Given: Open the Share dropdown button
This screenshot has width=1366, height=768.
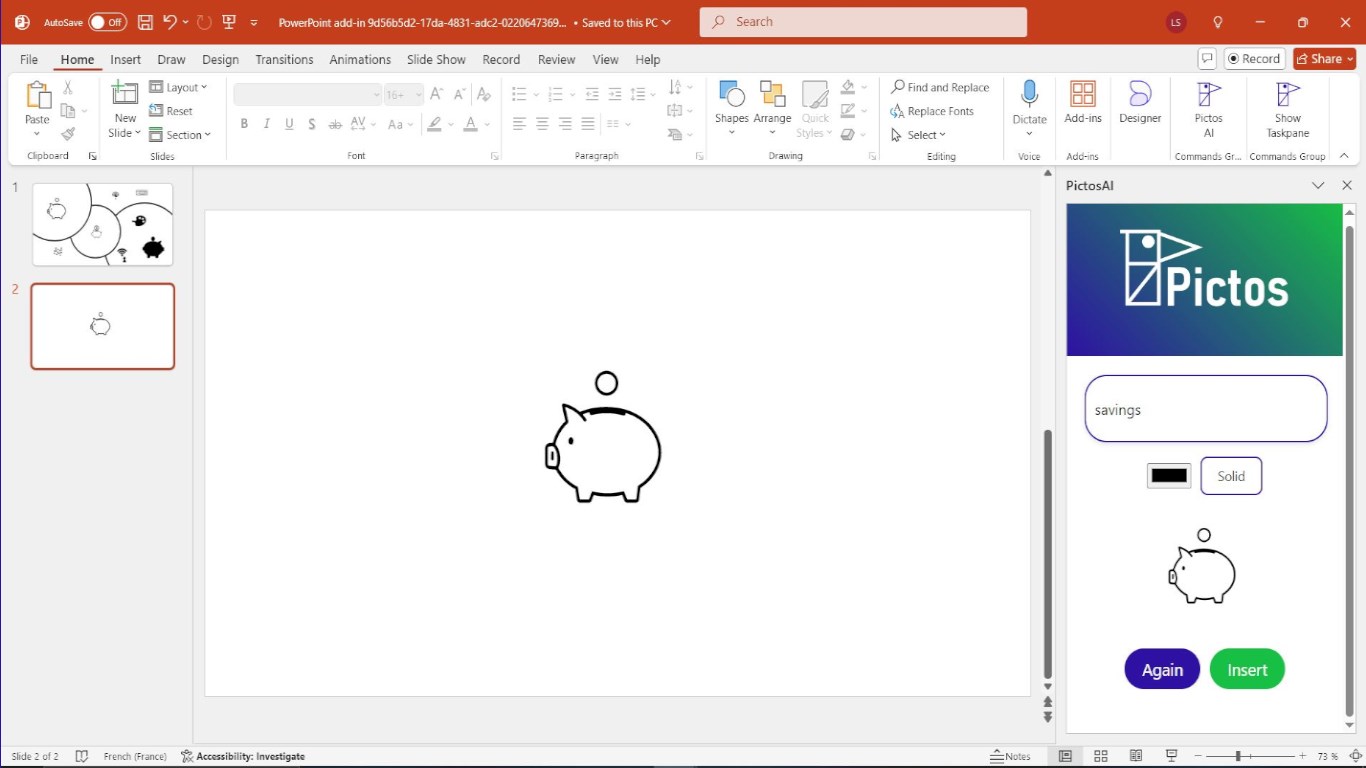Looking at the screenshot, I should pos(1324,59).
